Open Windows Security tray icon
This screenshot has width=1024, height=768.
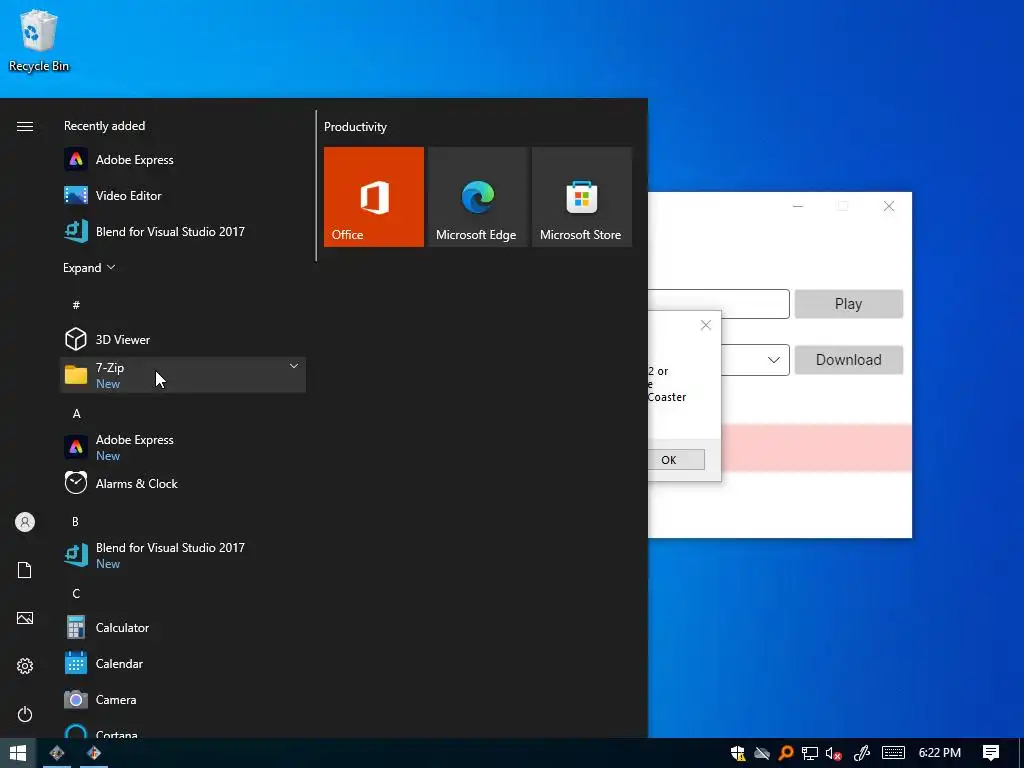coord(738,753)
